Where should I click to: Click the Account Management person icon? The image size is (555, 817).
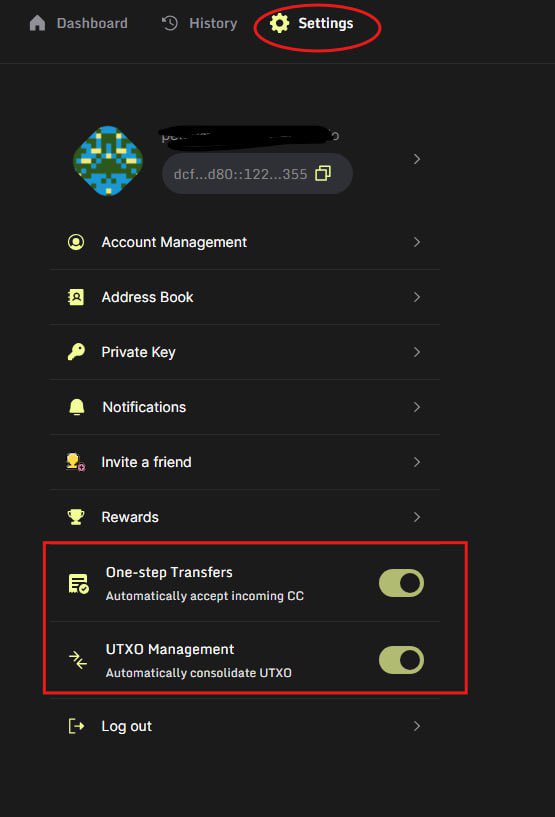[x=76, y=242]
